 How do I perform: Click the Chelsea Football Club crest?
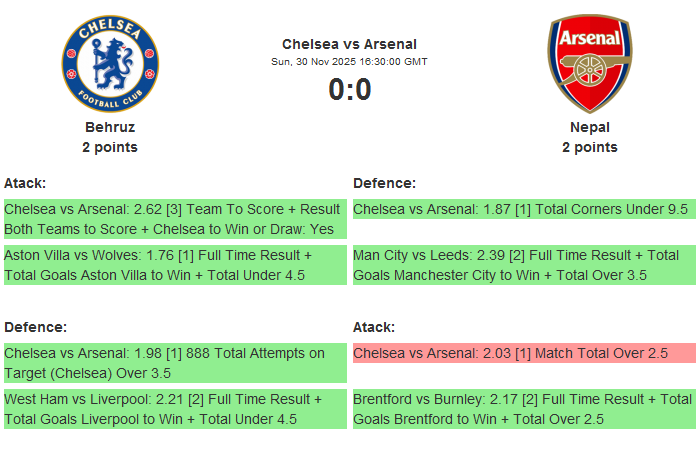point(110,63)
